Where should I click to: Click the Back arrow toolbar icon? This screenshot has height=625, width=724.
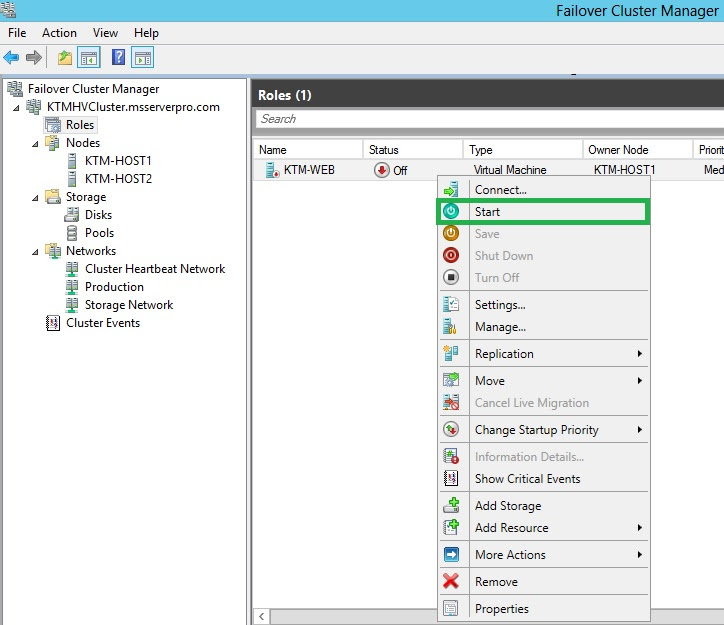pos(11,58)
